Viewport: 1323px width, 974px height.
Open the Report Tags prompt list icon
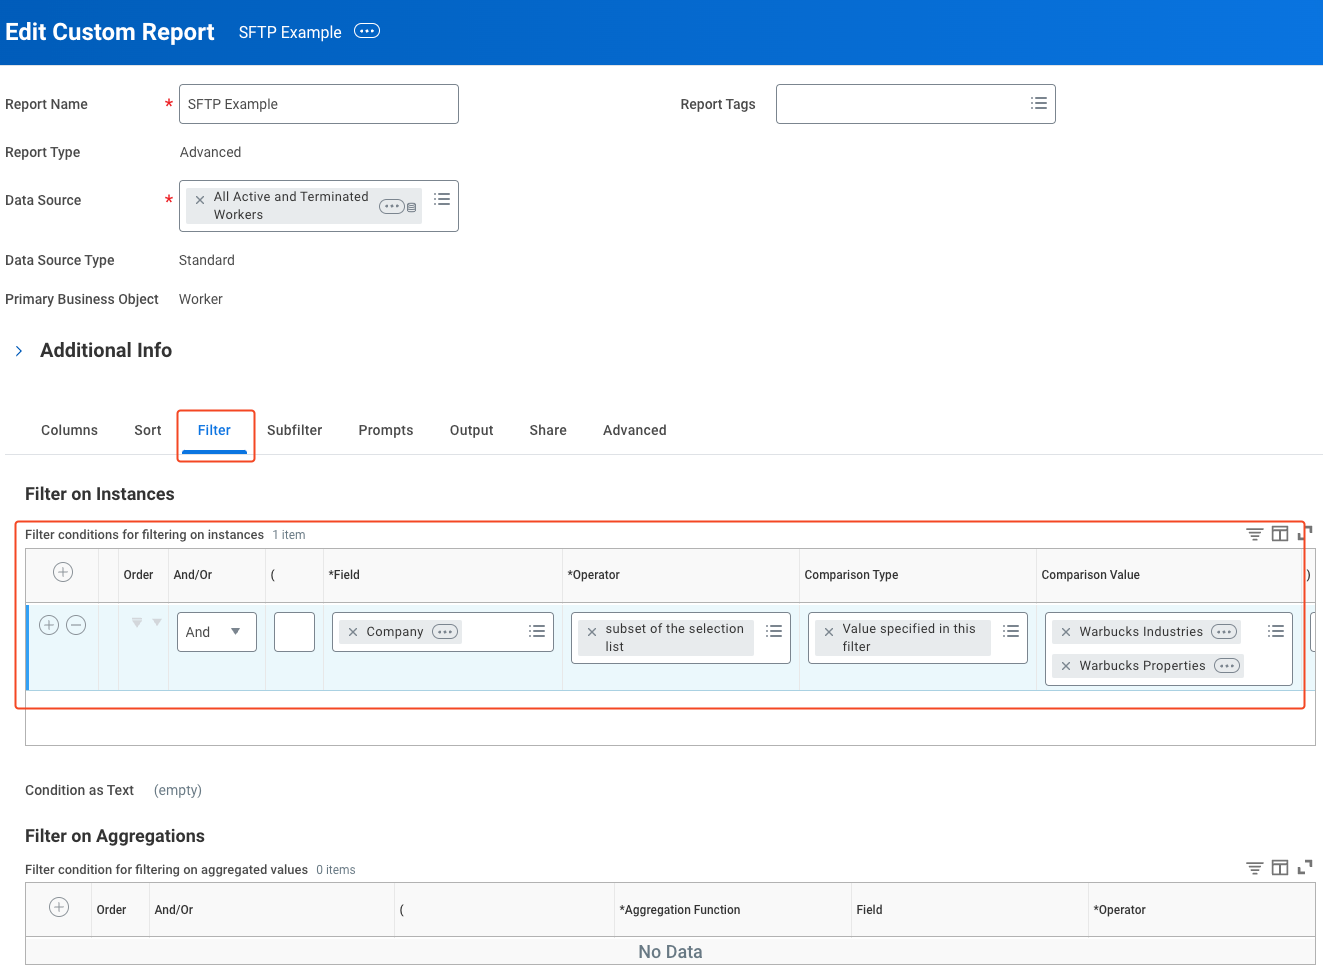tap(1039, 103)
